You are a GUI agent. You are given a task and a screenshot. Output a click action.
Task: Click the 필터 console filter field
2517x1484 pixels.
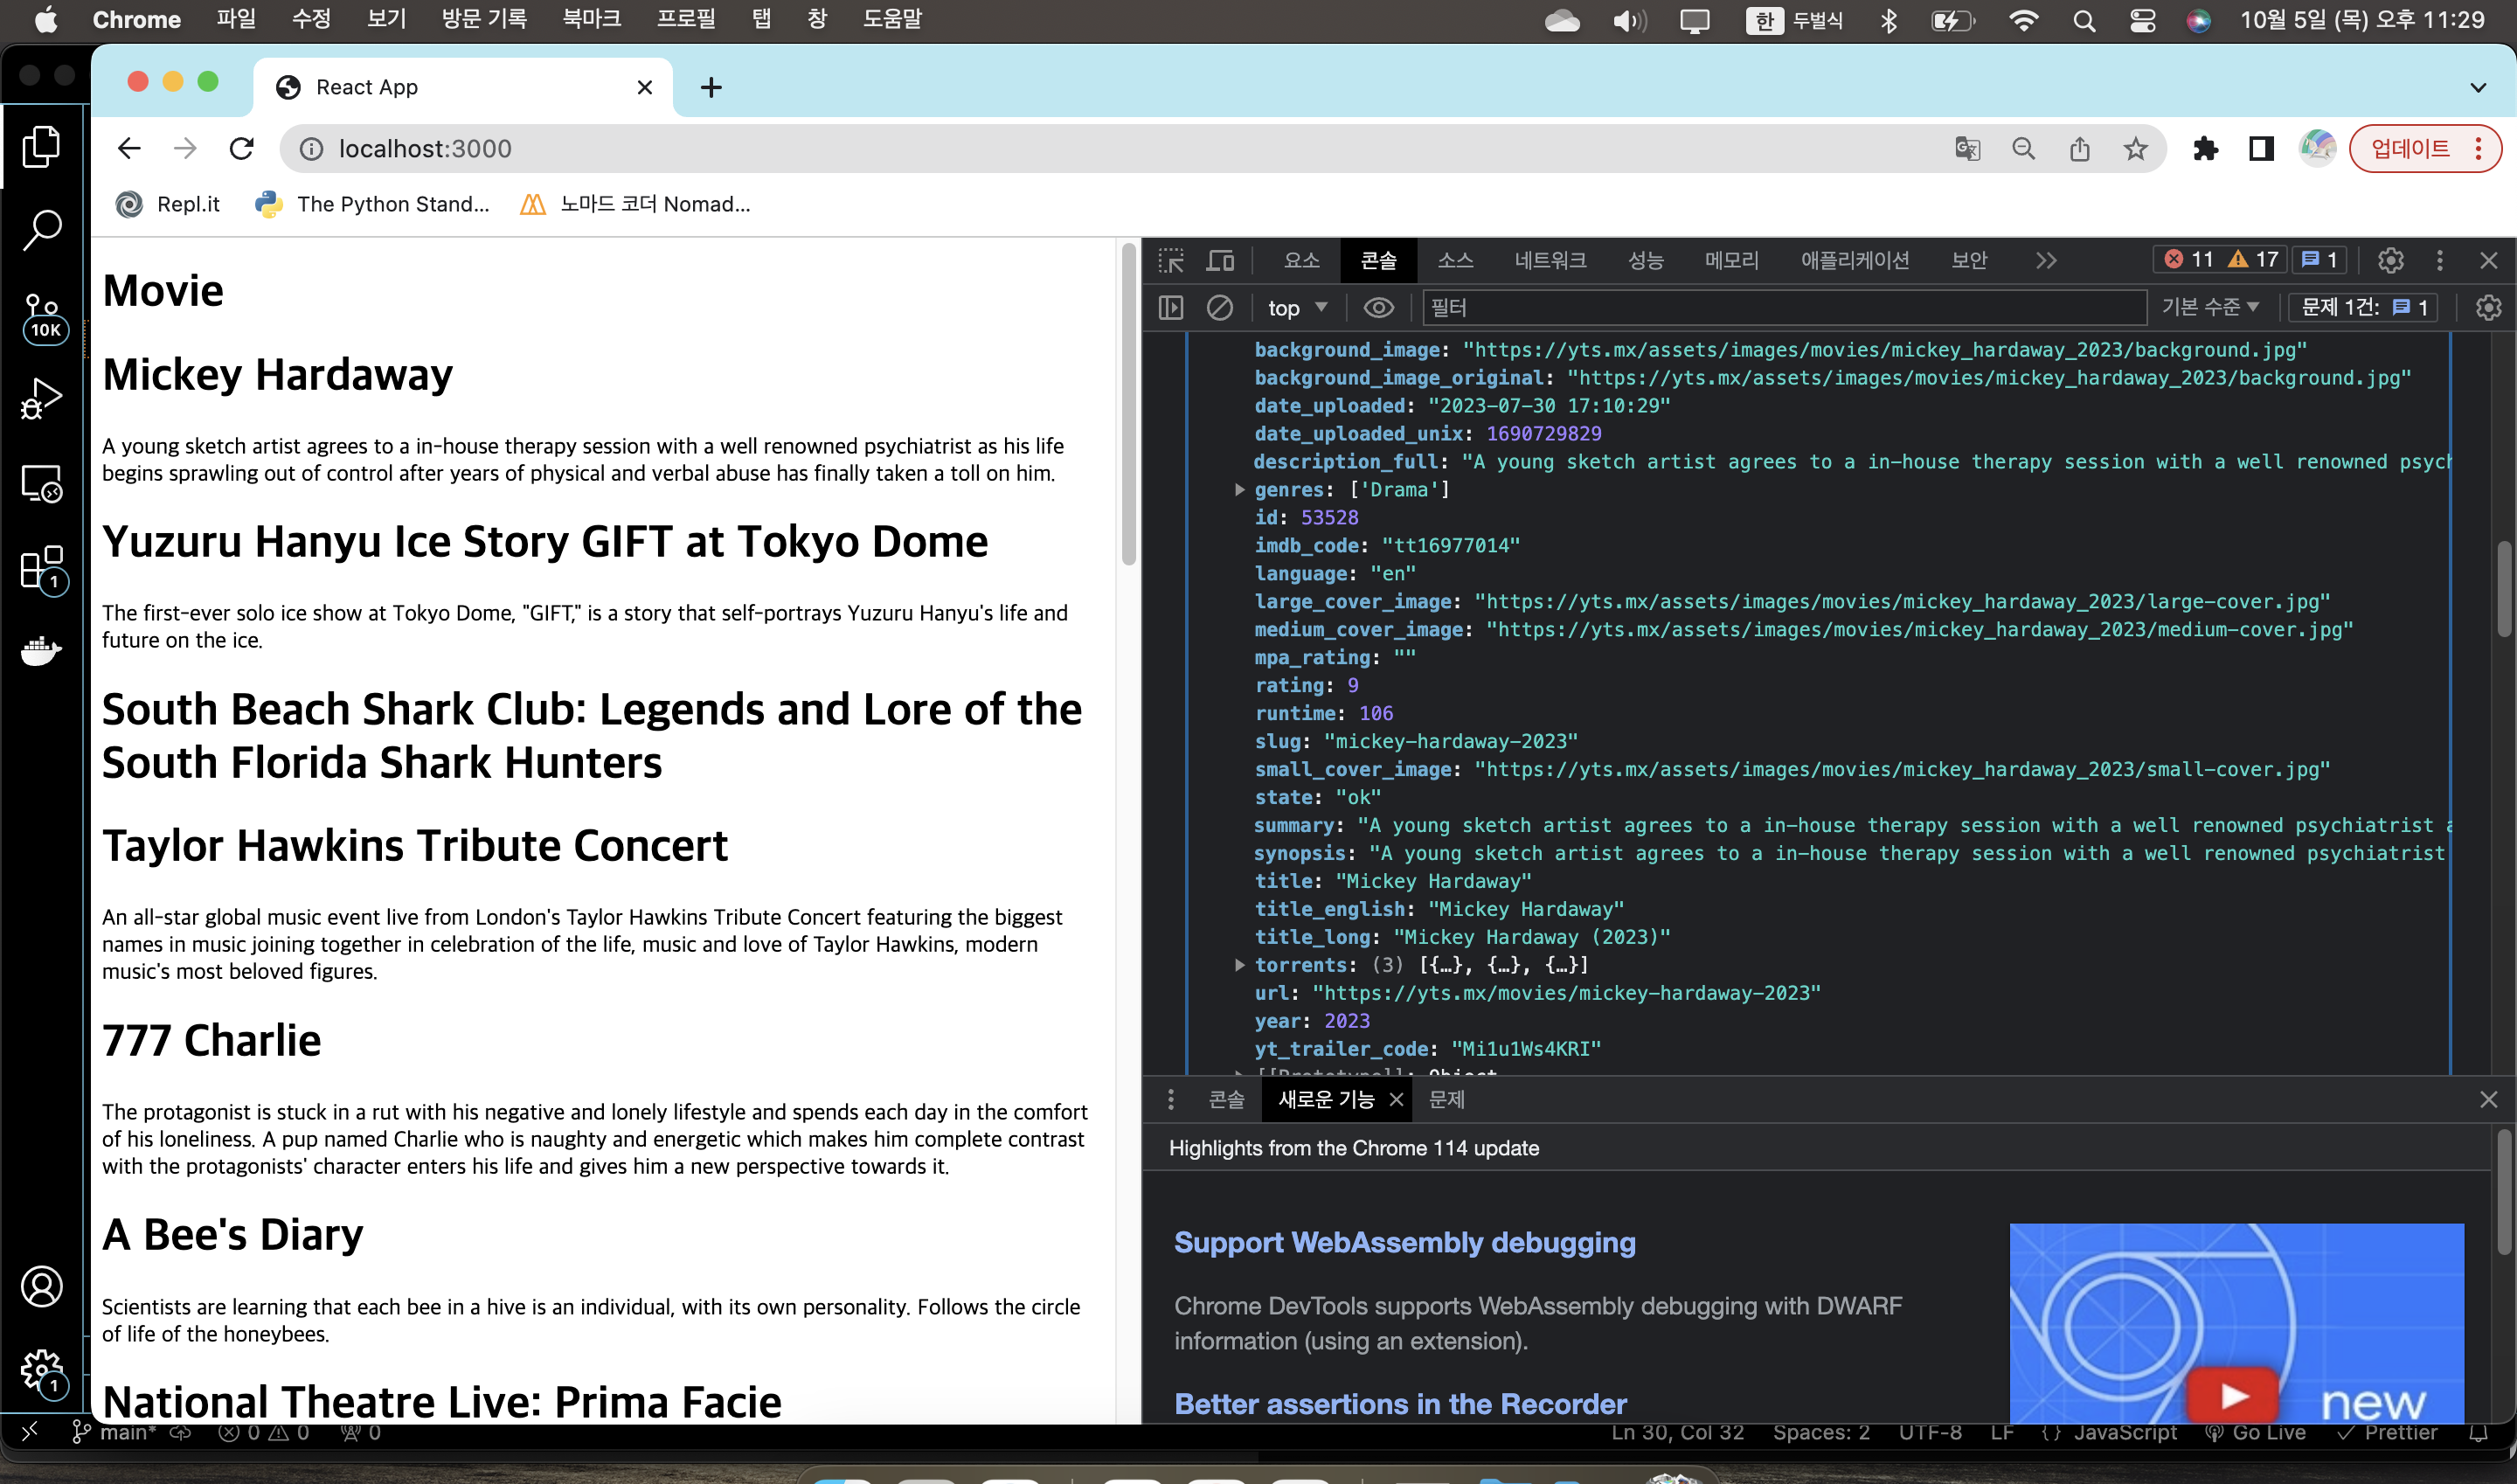pyautogui.click(x=1783, y=308)
